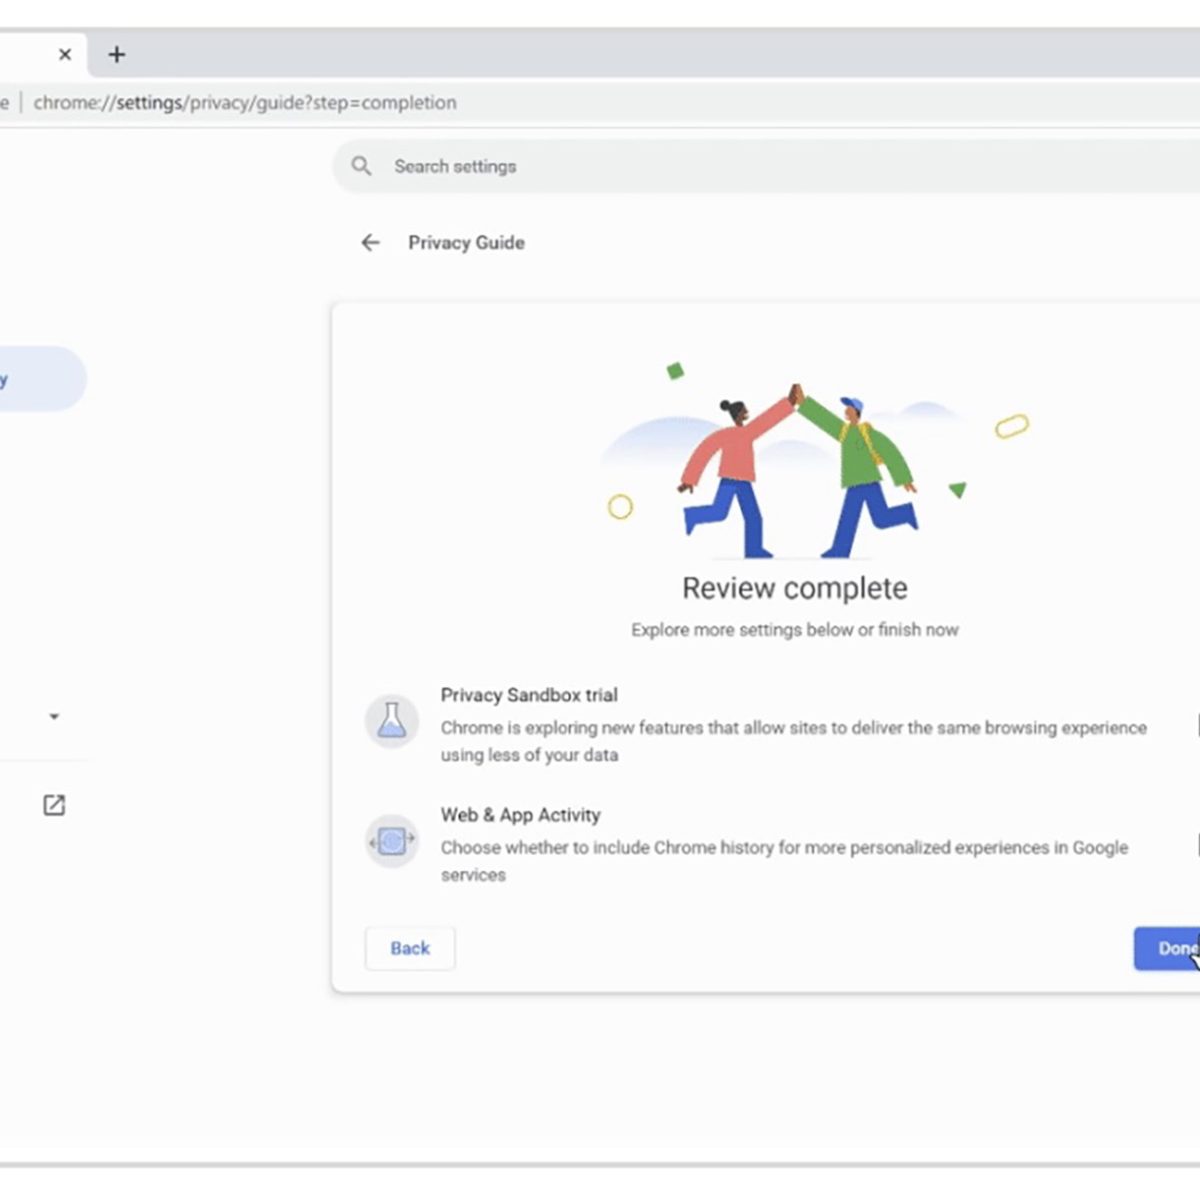
Task: Click Done to finish Privacy Guide
Action: (x=1166, y=948)
